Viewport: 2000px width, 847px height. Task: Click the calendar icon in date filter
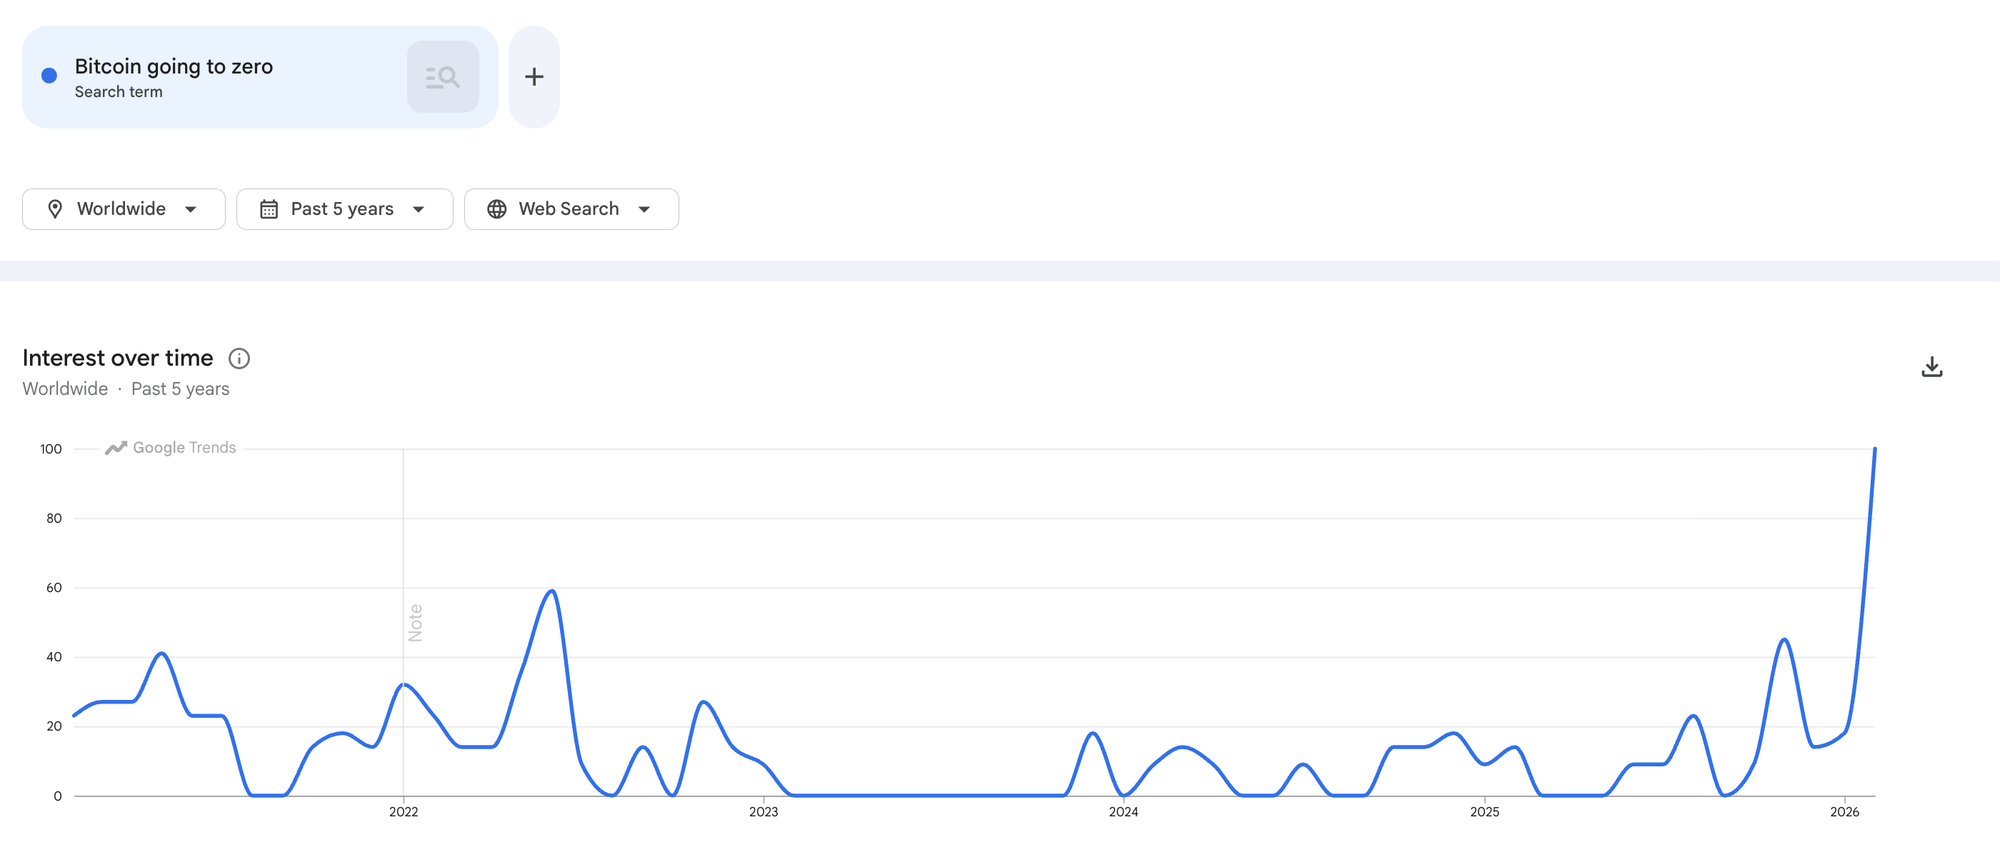tap(269, 209)
